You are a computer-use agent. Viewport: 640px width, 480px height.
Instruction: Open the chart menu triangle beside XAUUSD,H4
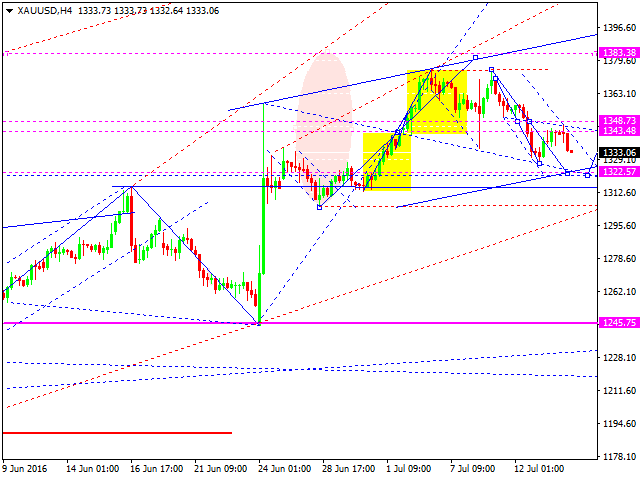9,11
